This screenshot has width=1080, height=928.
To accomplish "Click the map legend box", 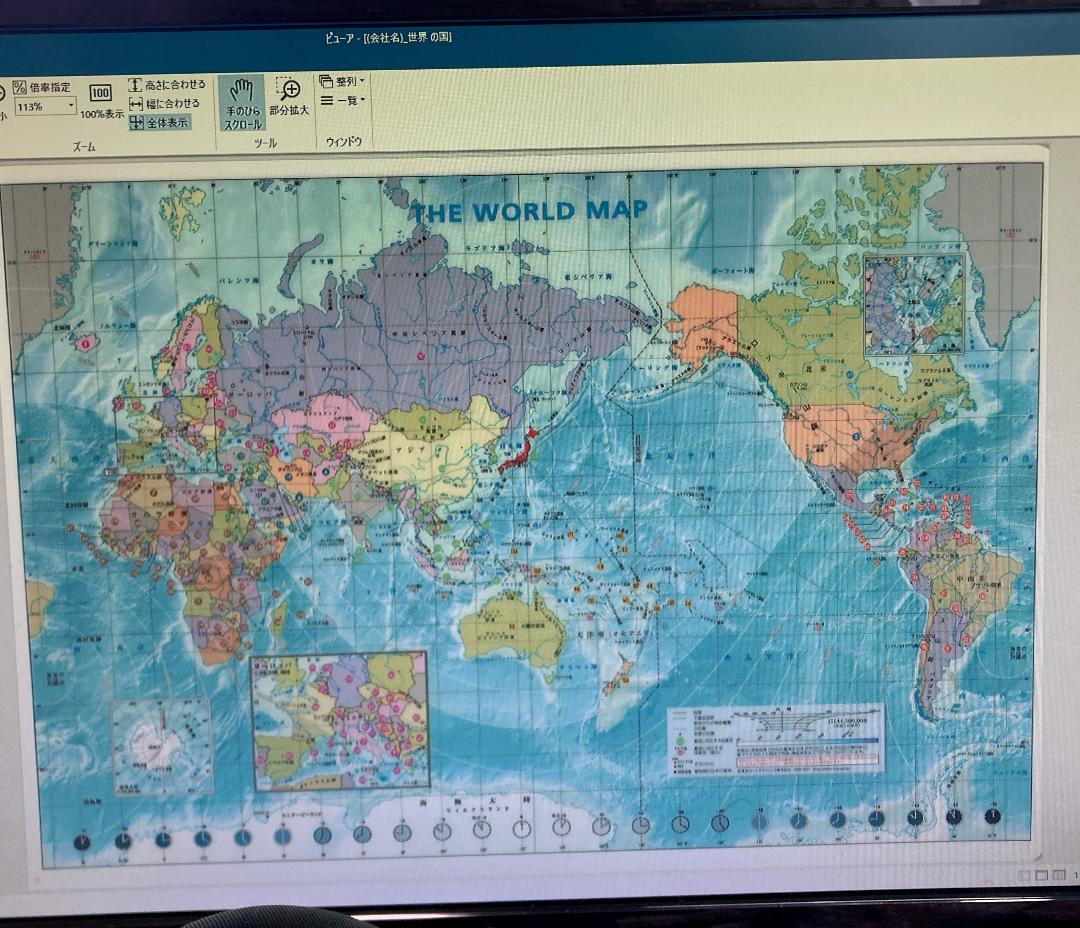I will pos(776,740).
